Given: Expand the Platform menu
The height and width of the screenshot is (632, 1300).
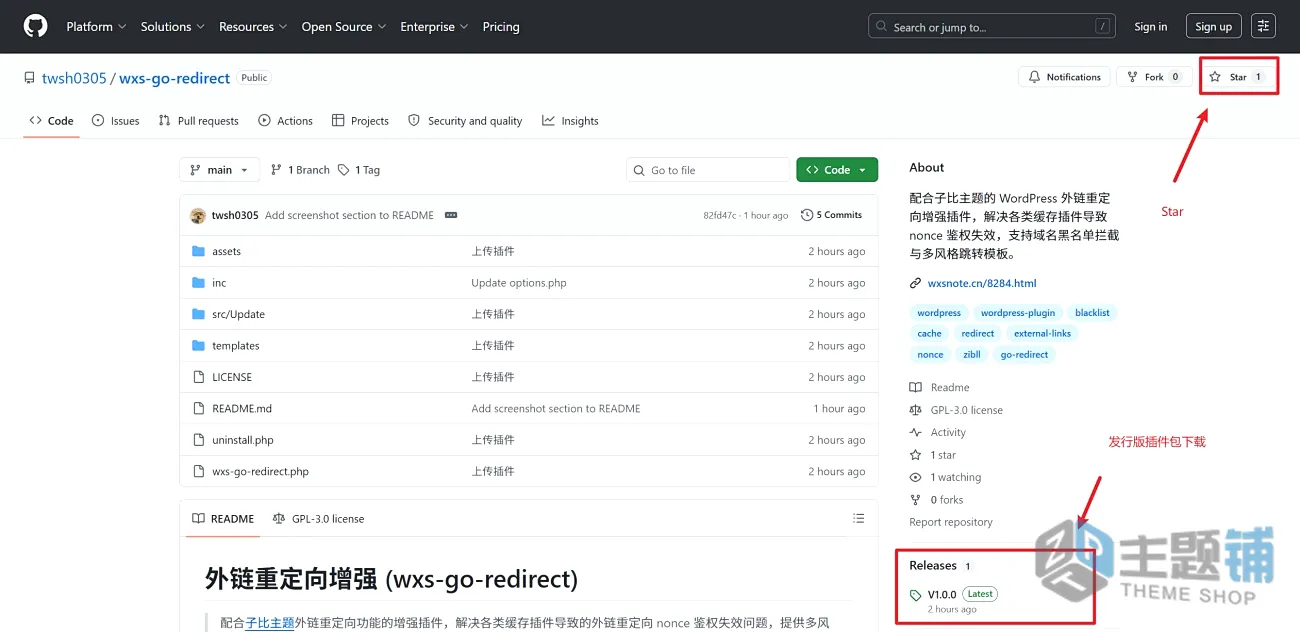Looking at the screenshot, I should coord(96,27).
